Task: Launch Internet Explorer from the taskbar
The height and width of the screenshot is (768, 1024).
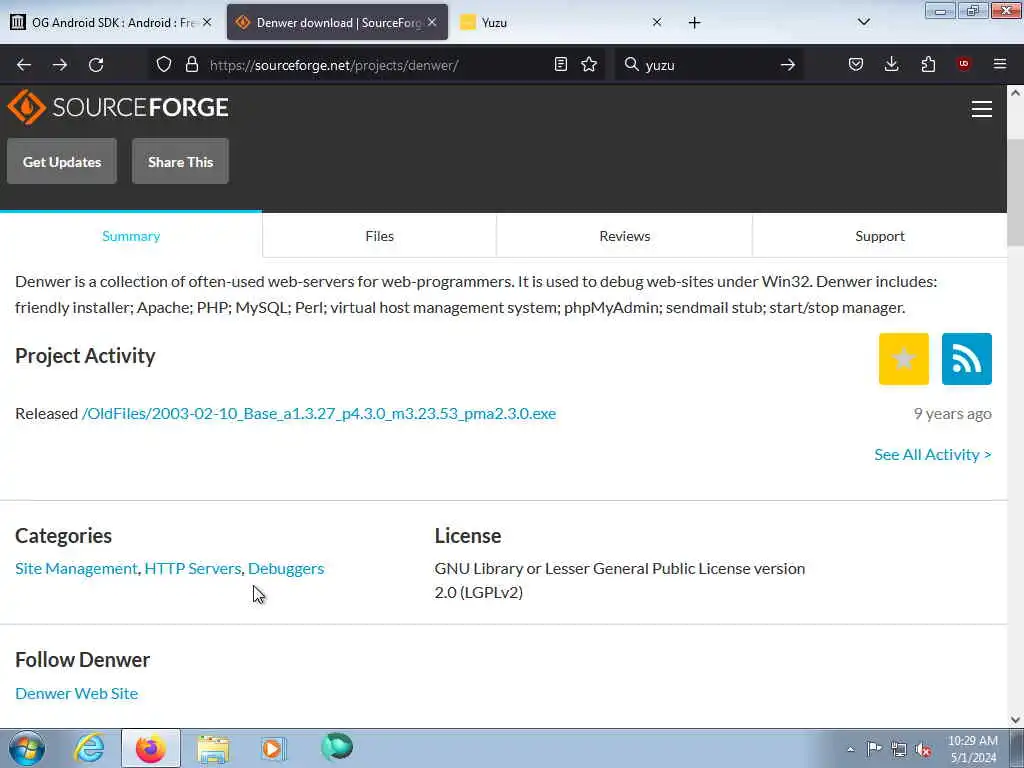Action: click(x=89, y=748)
